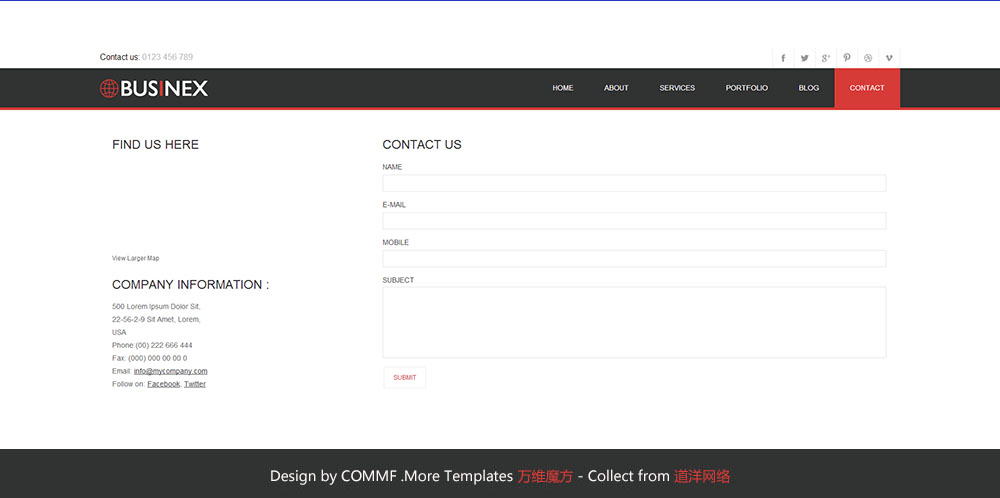Click the Twitter bird icon
This screenshot has width=1000, height=498.
[x=804, y=58]
